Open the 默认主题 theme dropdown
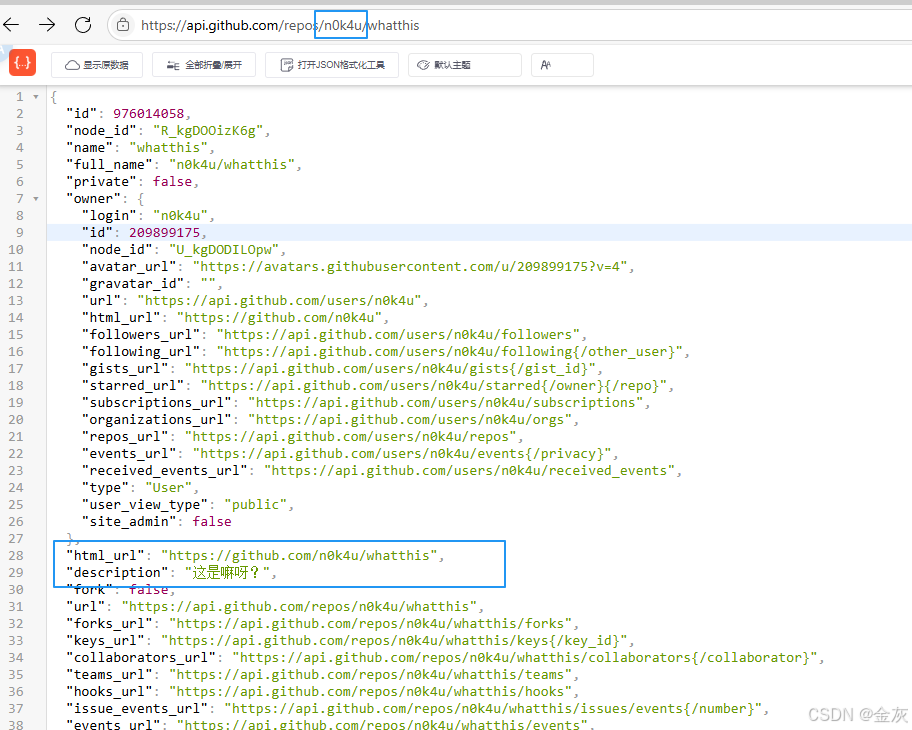The width and height of the screenshot is (912, 730). click(x=465, y=65)
